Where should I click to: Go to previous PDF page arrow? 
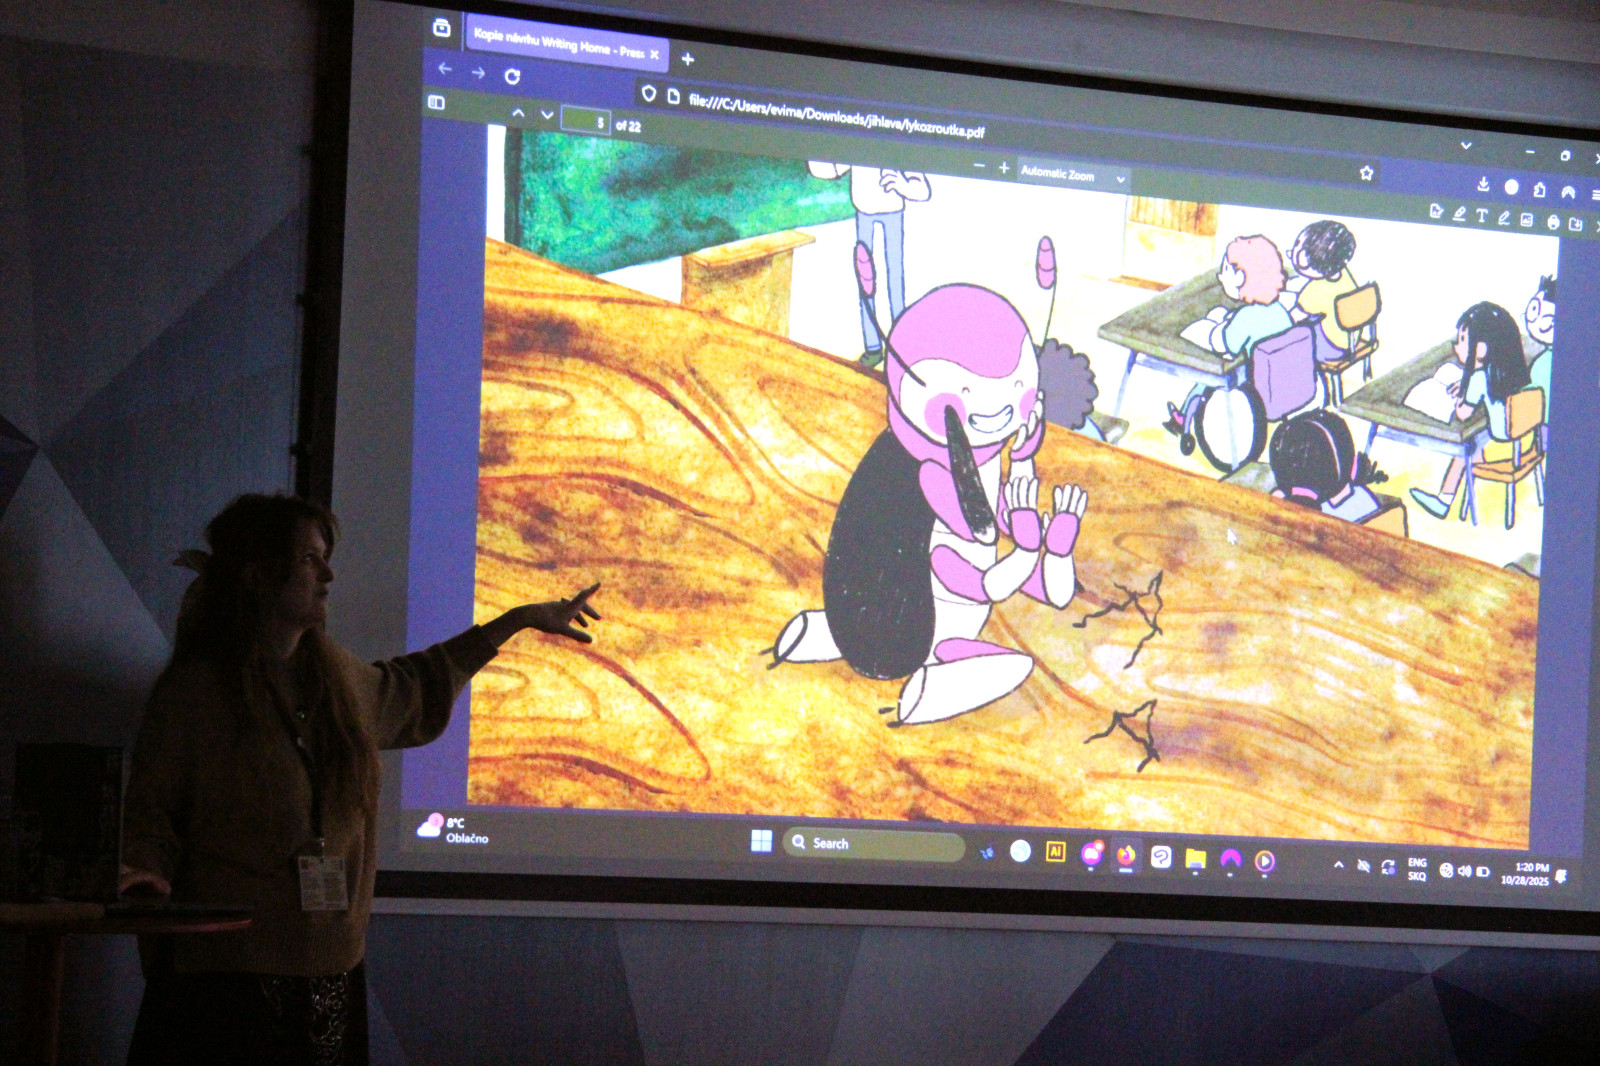coord(518,113)
